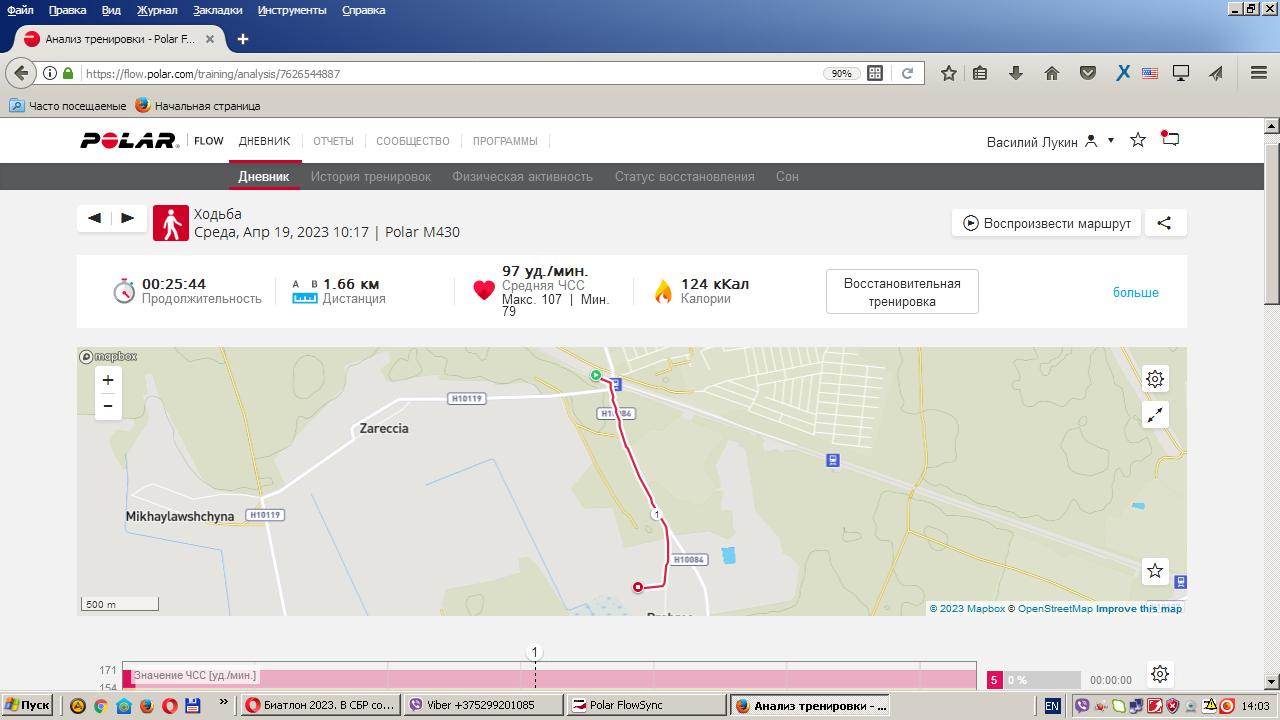
Task: Save page to Pocket
Action: [x=1088, y=73]
